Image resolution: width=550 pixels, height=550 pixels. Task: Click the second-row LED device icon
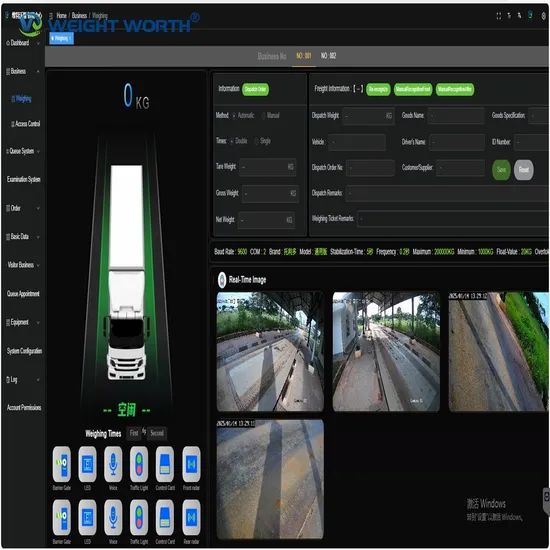87,518
